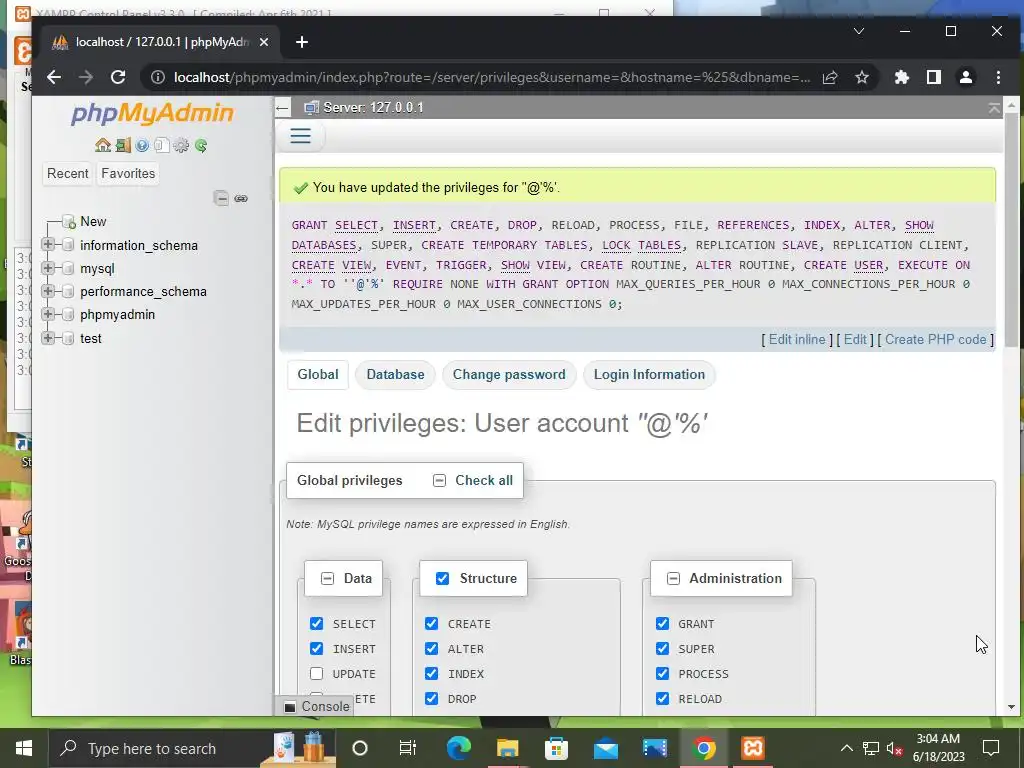The height and width of the screenshot is (768, 1024).
Task: Open the Console panel
Action: 317,707
